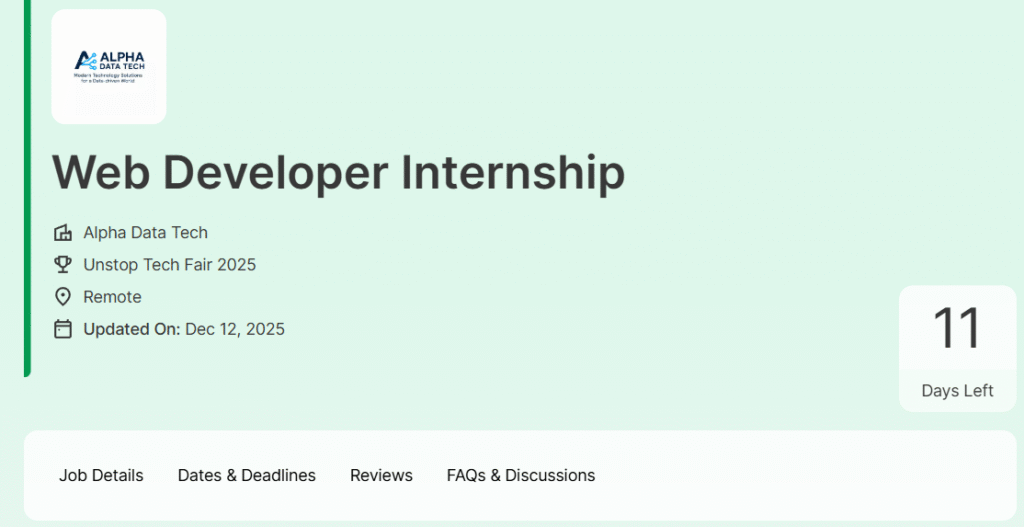
Task: Go to the Reviews tab
Action: click(381, 476)
